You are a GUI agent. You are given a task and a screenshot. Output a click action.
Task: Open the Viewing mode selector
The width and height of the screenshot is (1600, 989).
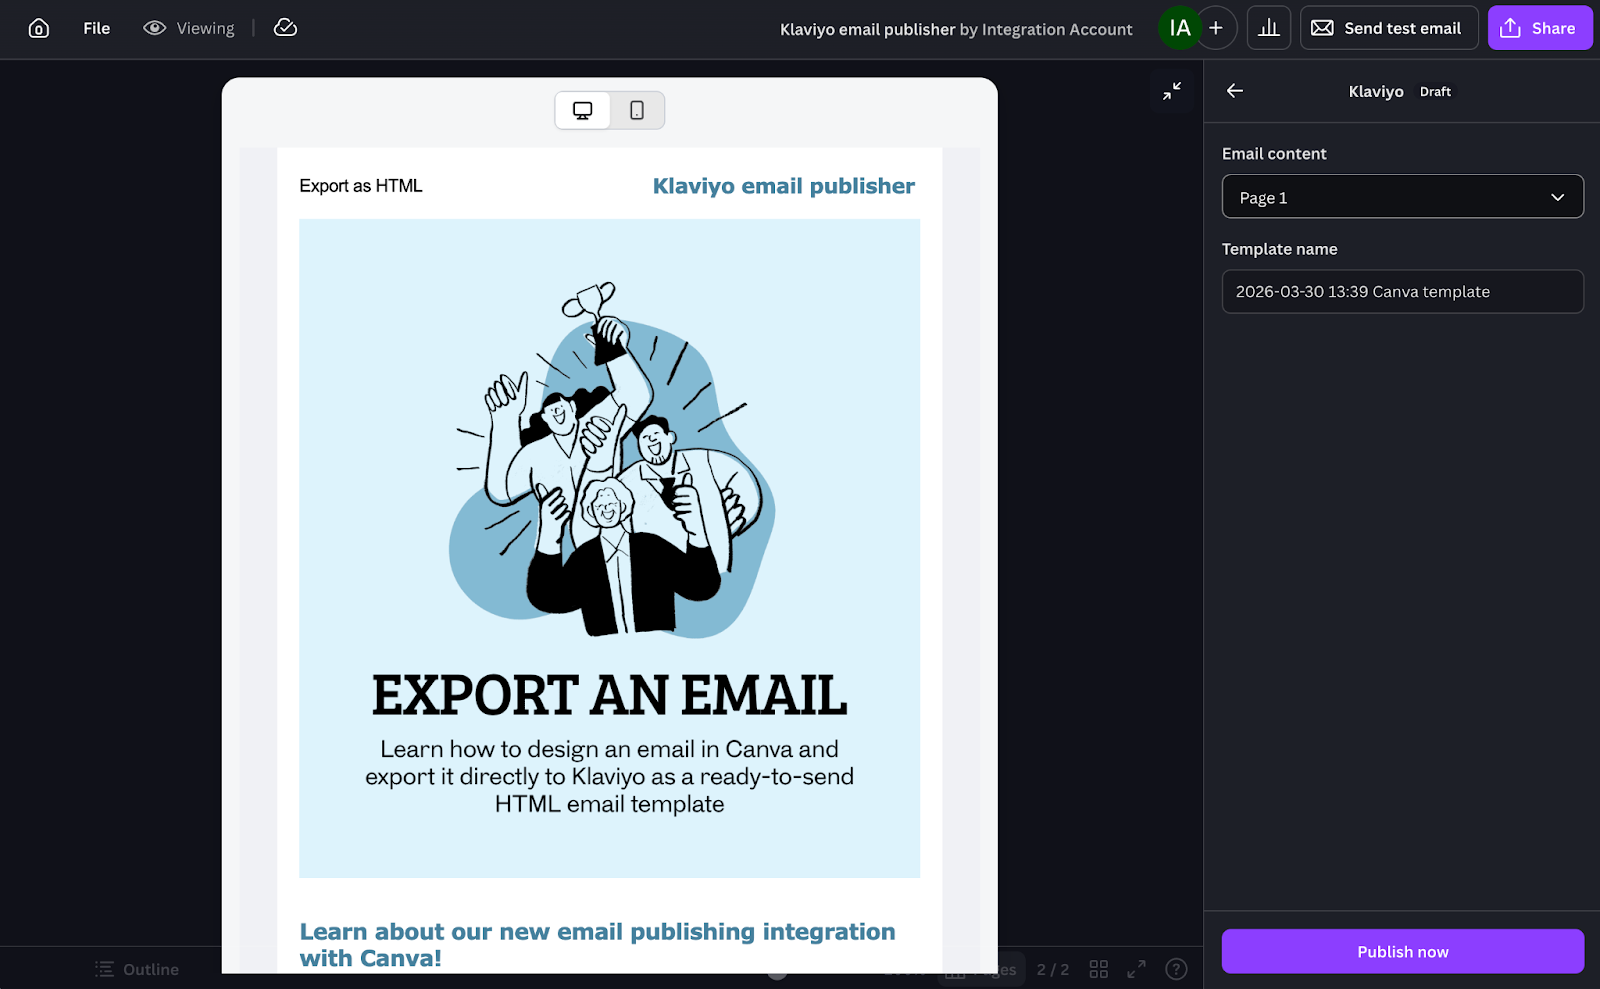pos(189,28)
